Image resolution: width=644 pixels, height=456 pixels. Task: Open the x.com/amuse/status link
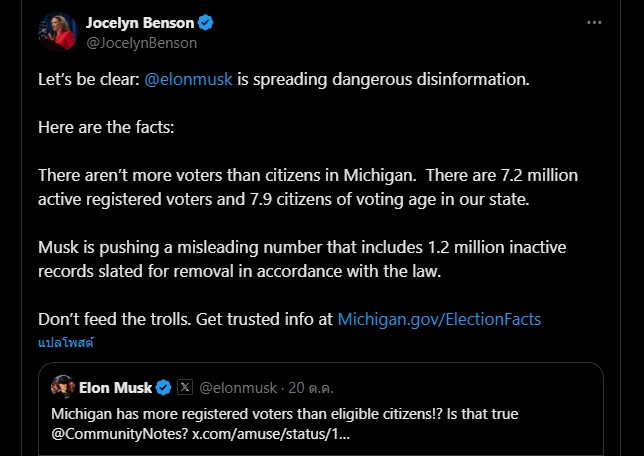(271, 435)
